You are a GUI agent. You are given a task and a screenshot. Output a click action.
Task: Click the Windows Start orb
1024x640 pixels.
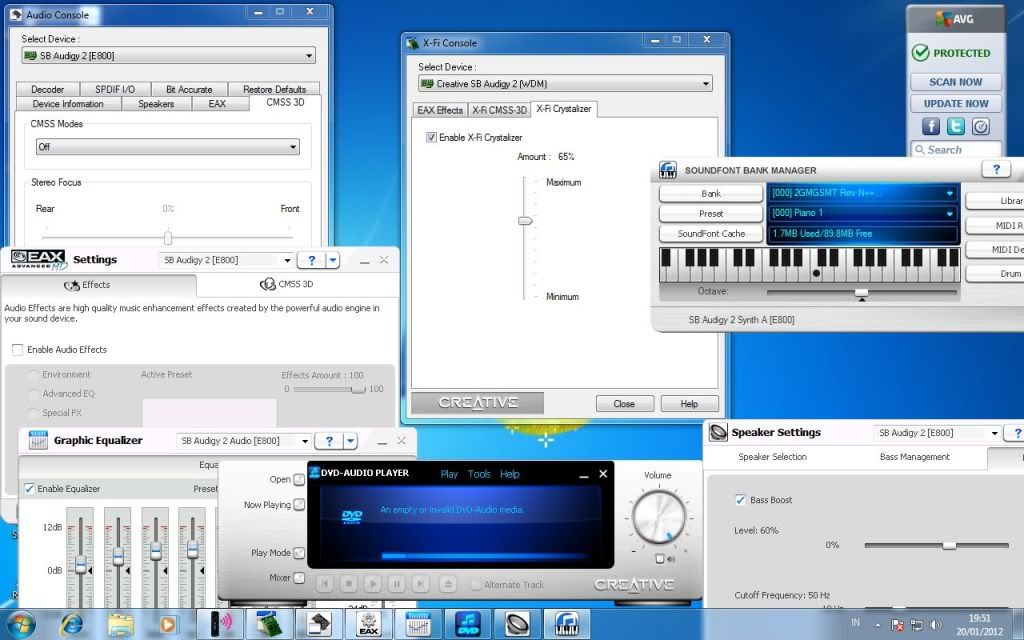(x=21, y=624)
